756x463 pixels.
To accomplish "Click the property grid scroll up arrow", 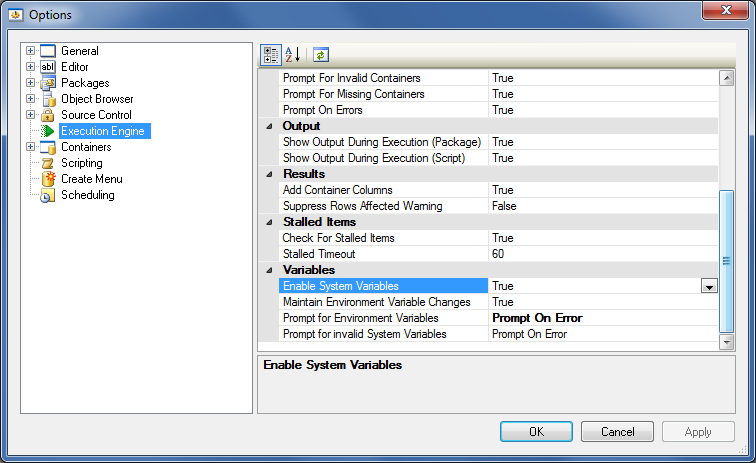I will tap(727, 78).
